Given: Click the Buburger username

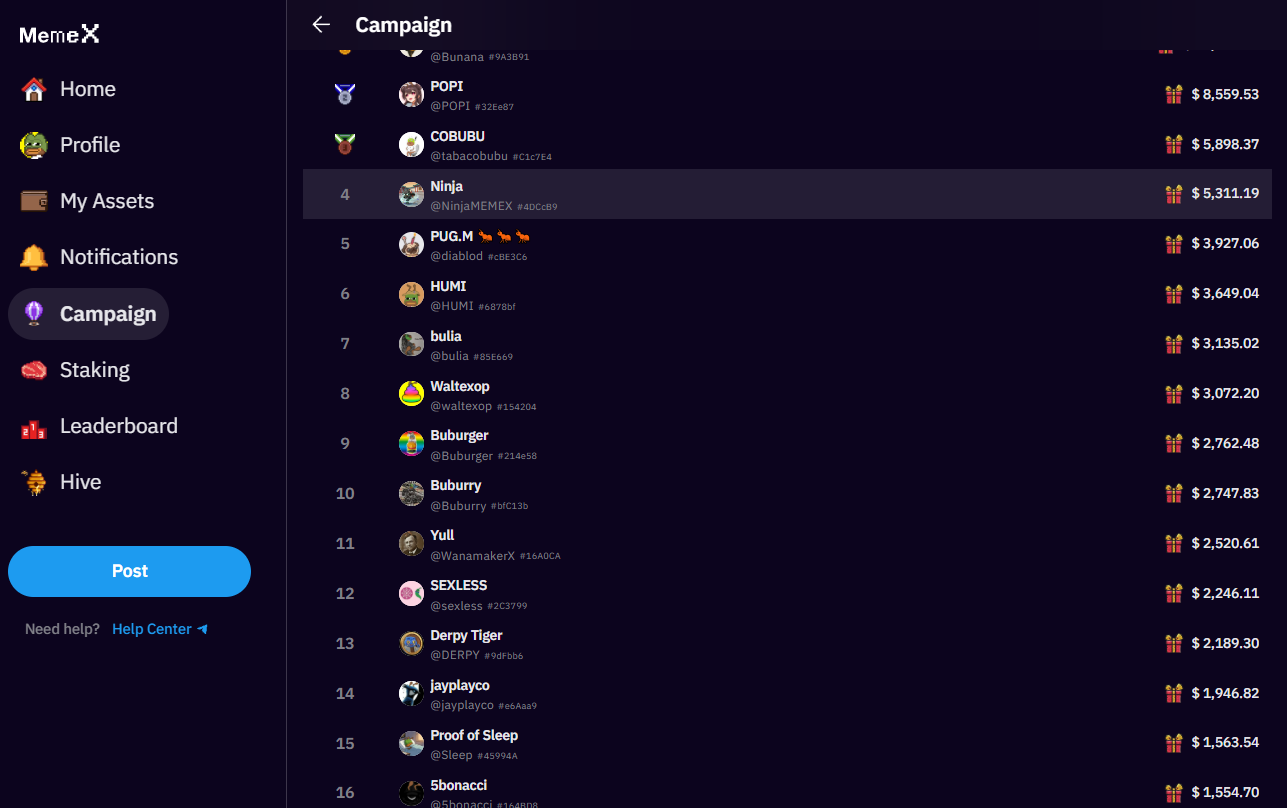Looking at the screenshot, I should 460,436.
